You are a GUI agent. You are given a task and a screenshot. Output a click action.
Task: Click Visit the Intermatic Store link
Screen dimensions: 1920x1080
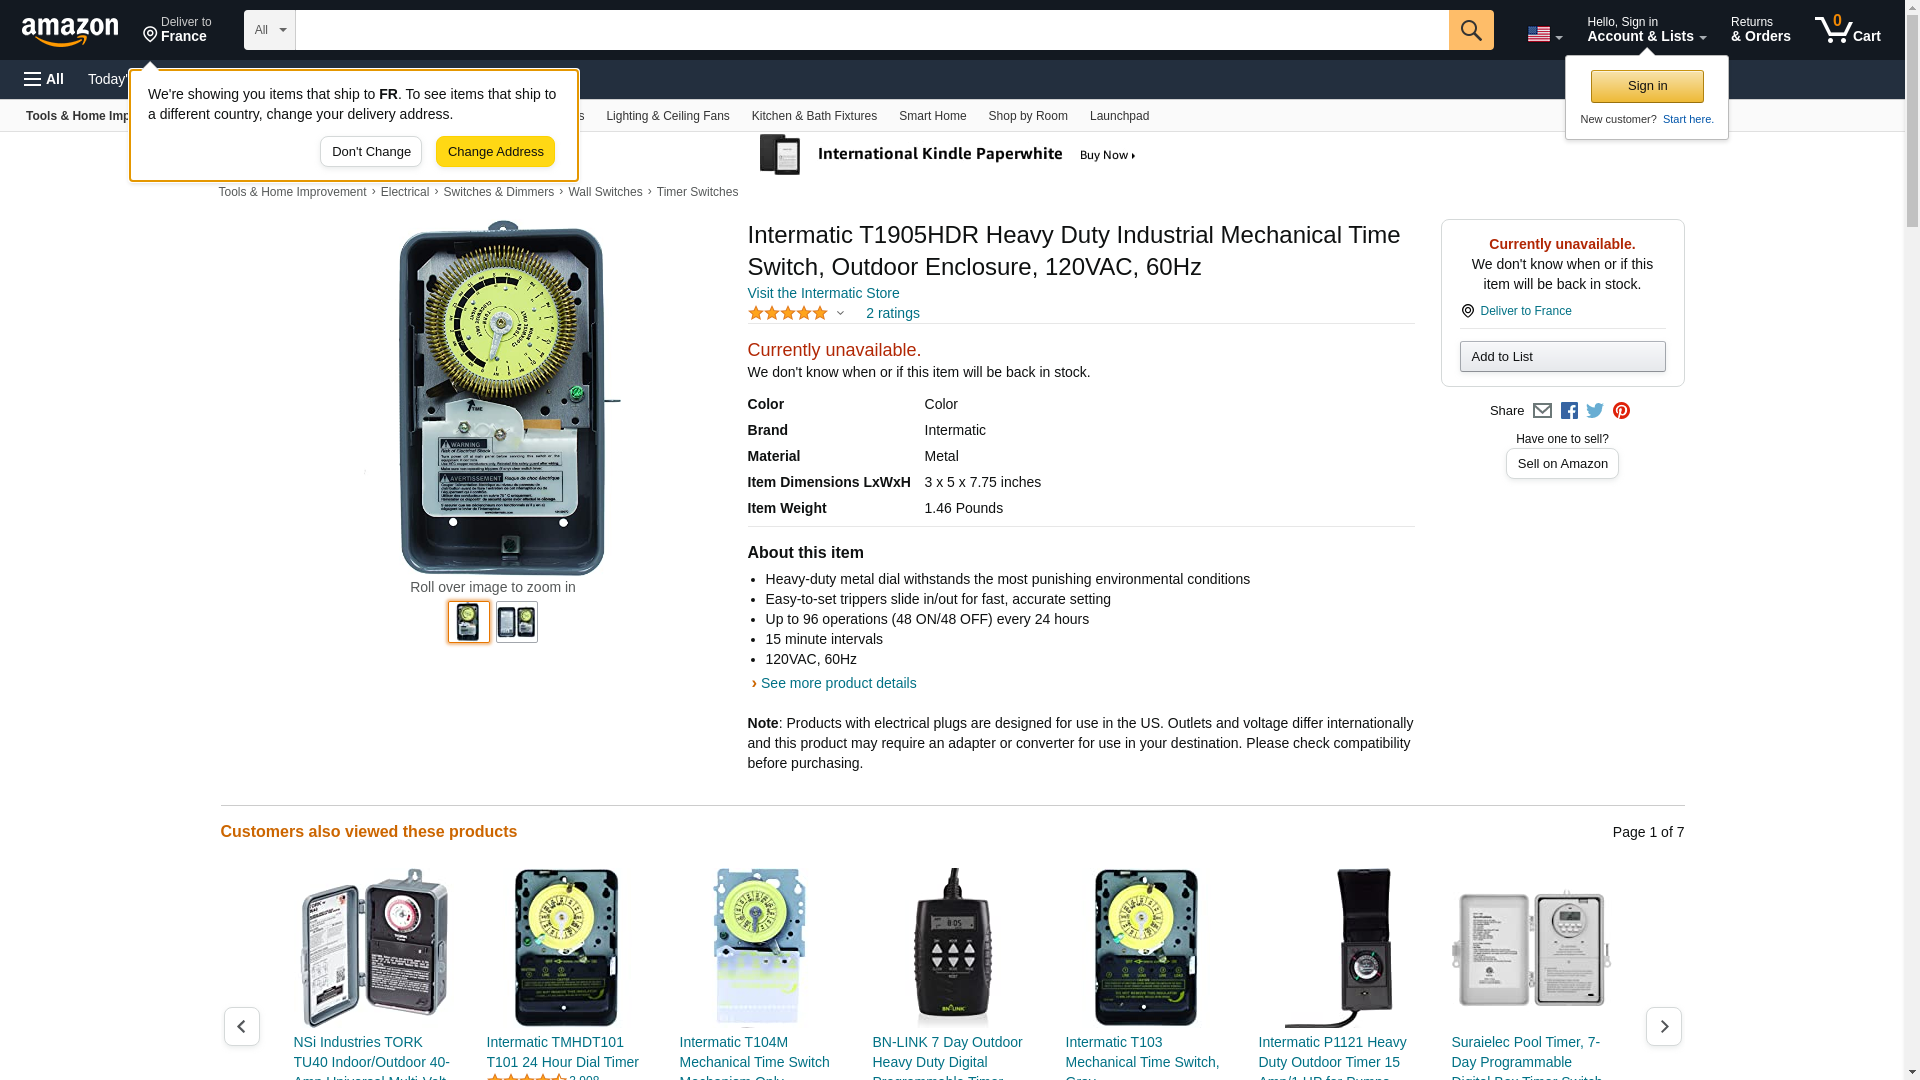823,293
